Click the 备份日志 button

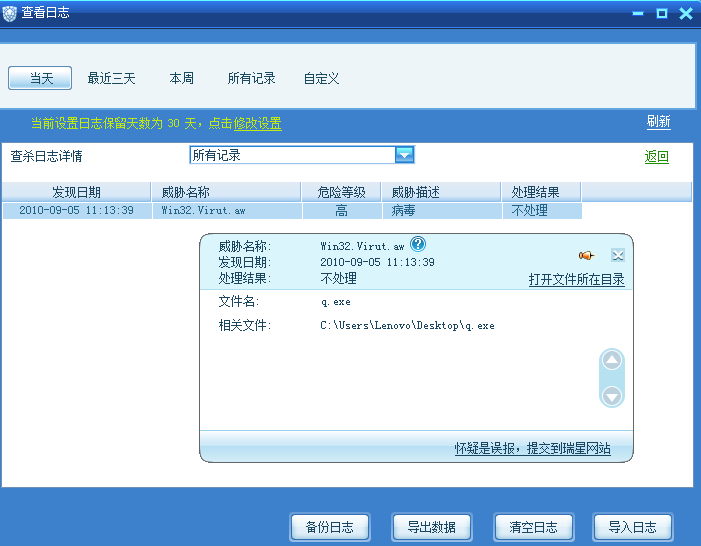(x=330, y=527)
